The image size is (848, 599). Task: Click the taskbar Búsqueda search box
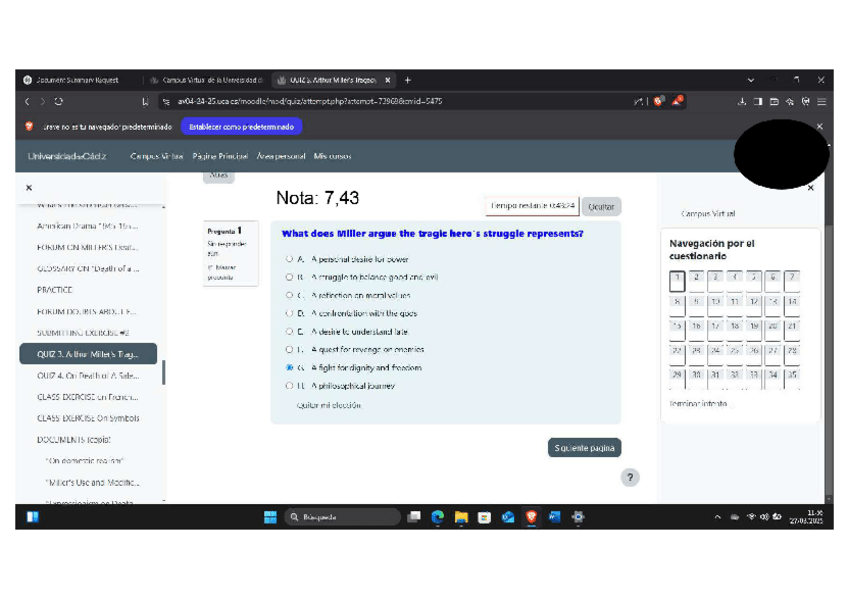pos(342,517)
